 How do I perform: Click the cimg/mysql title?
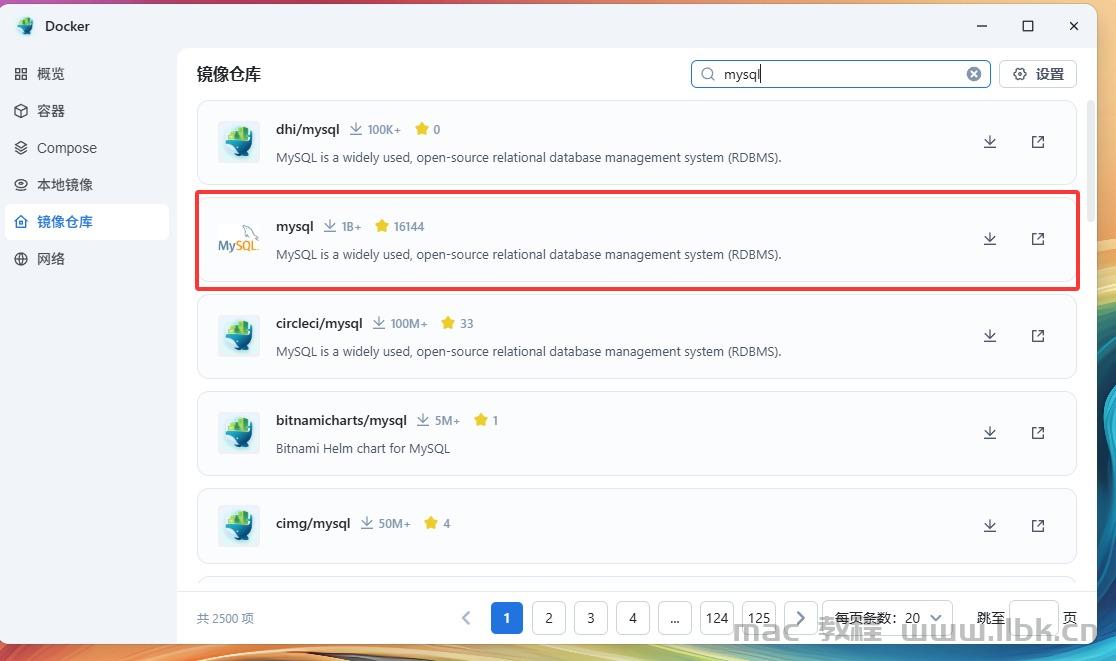click(x=313, y=523)
